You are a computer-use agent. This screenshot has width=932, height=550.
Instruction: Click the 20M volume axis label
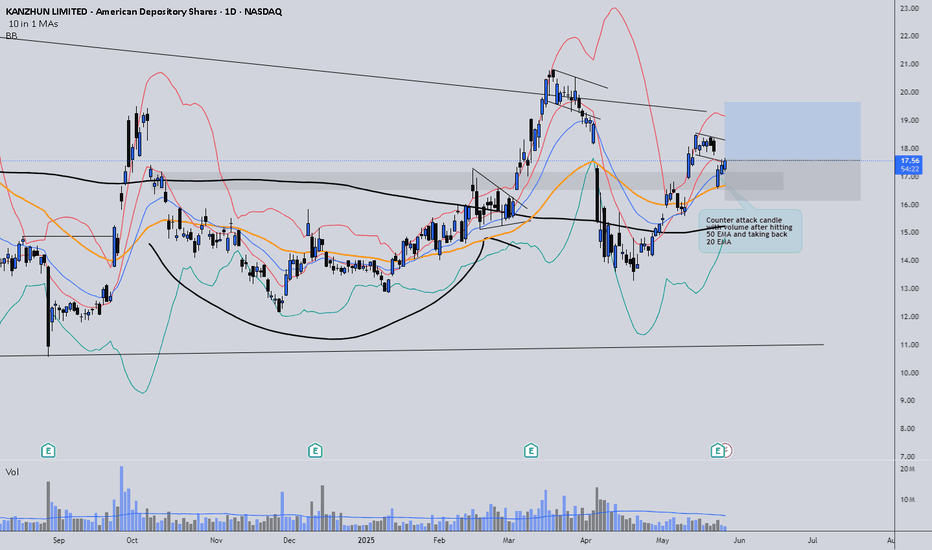(x=907, y=469)
